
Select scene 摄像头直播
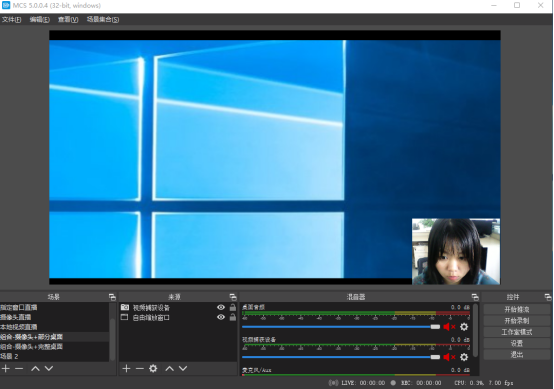tap(54, 317)
